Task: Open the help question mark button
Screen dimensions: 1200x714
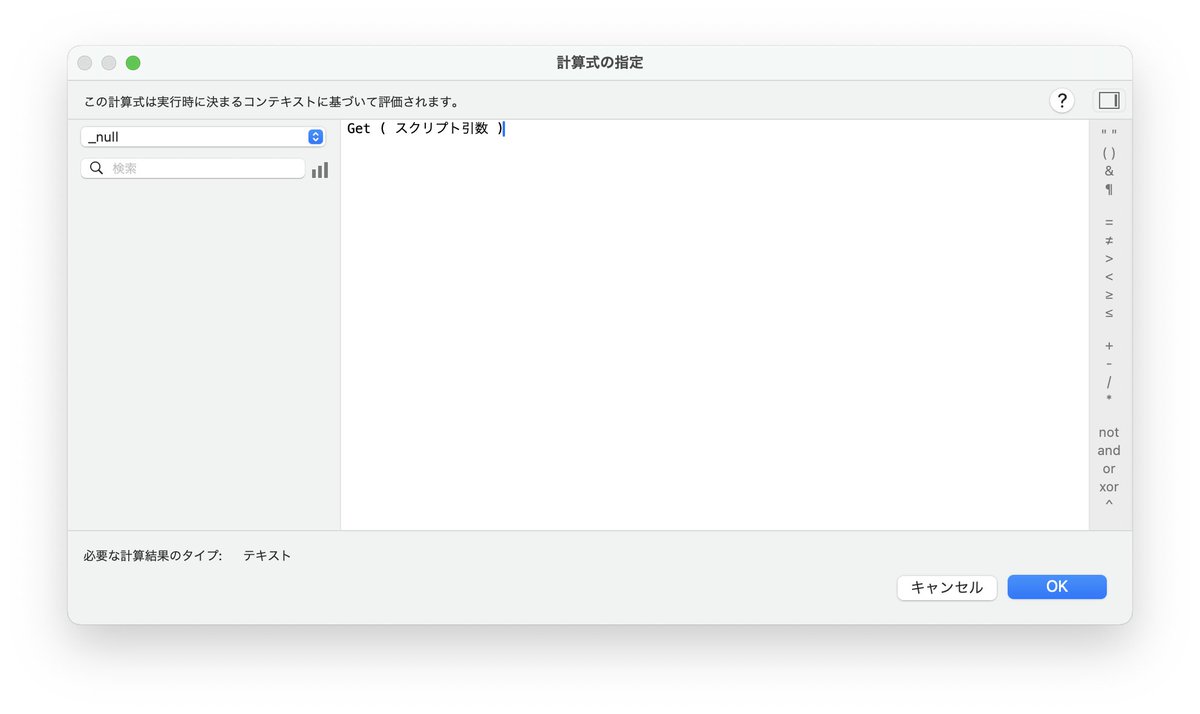Action: click(x=1061, y=100)
